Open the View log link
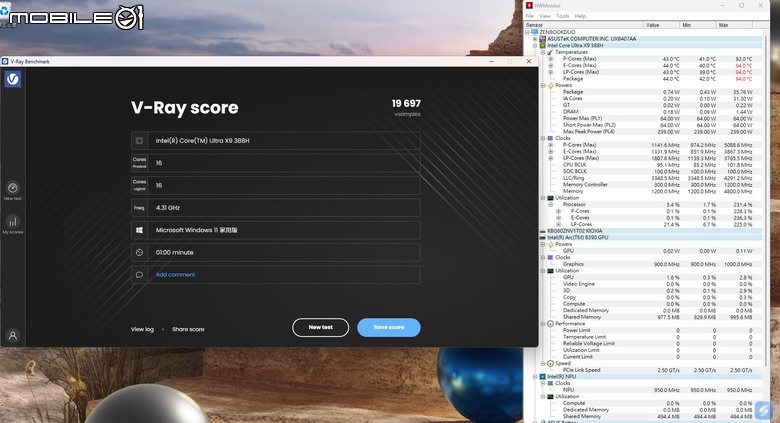780x423 pixels. click(x=142, y=329)
